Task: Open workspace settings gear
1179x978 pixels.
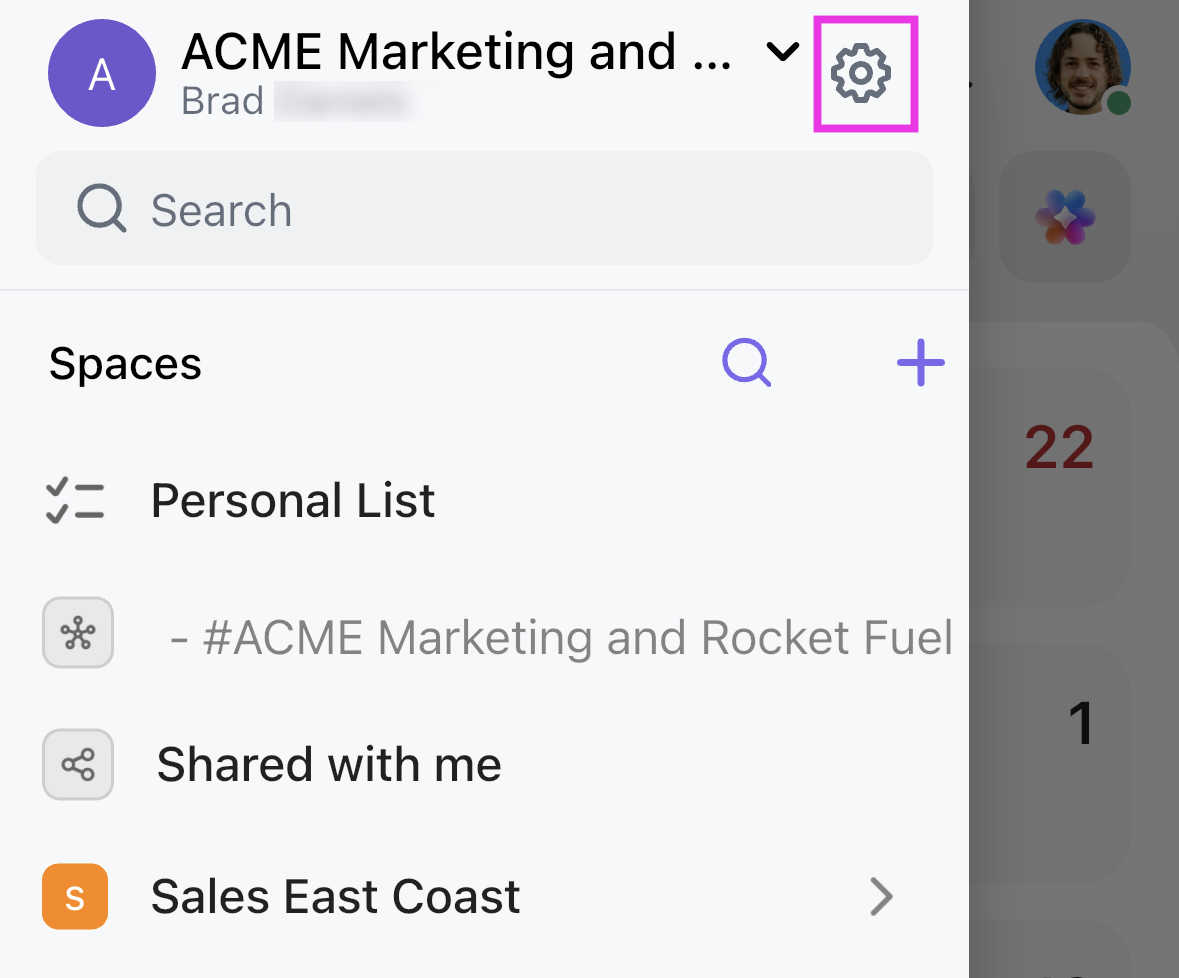Action: point(865,72)
